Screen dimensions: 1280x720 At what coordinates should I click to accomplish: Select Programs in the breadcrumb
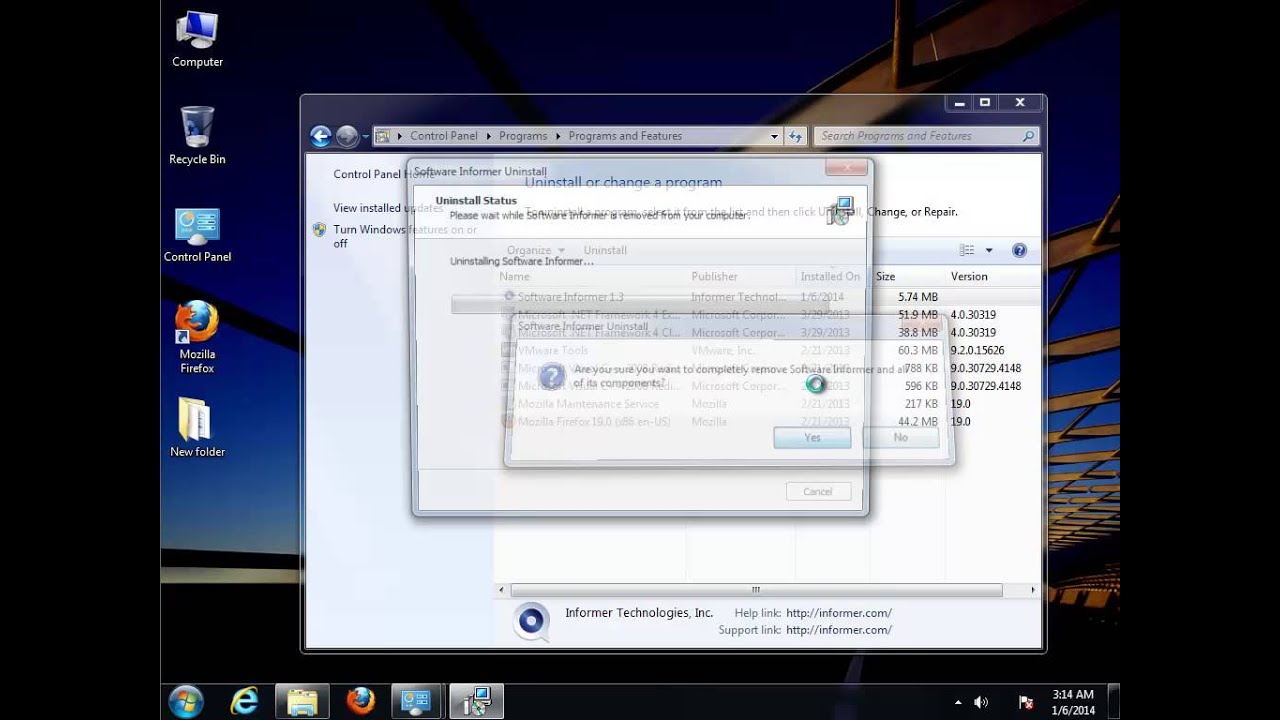click(x=523, y=136)
